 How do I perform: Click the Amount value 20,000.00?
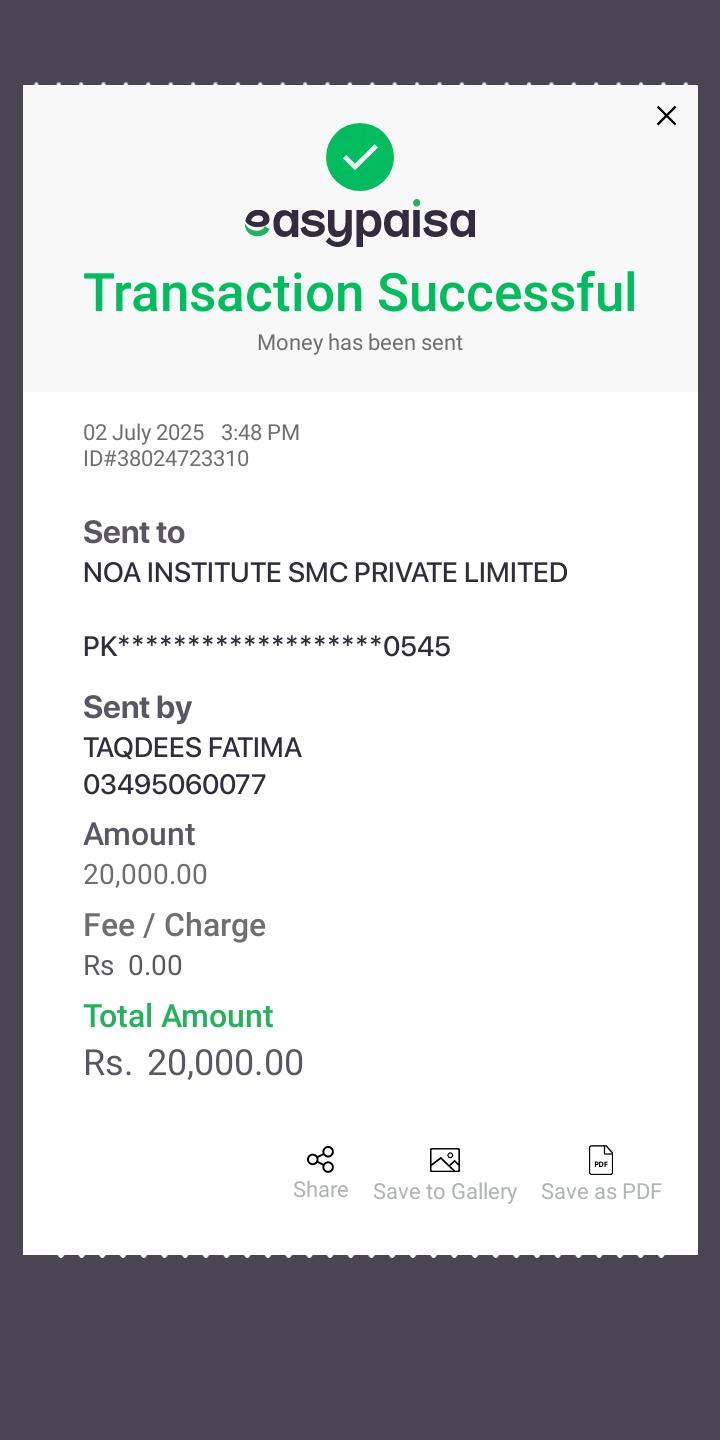(145, 875)
